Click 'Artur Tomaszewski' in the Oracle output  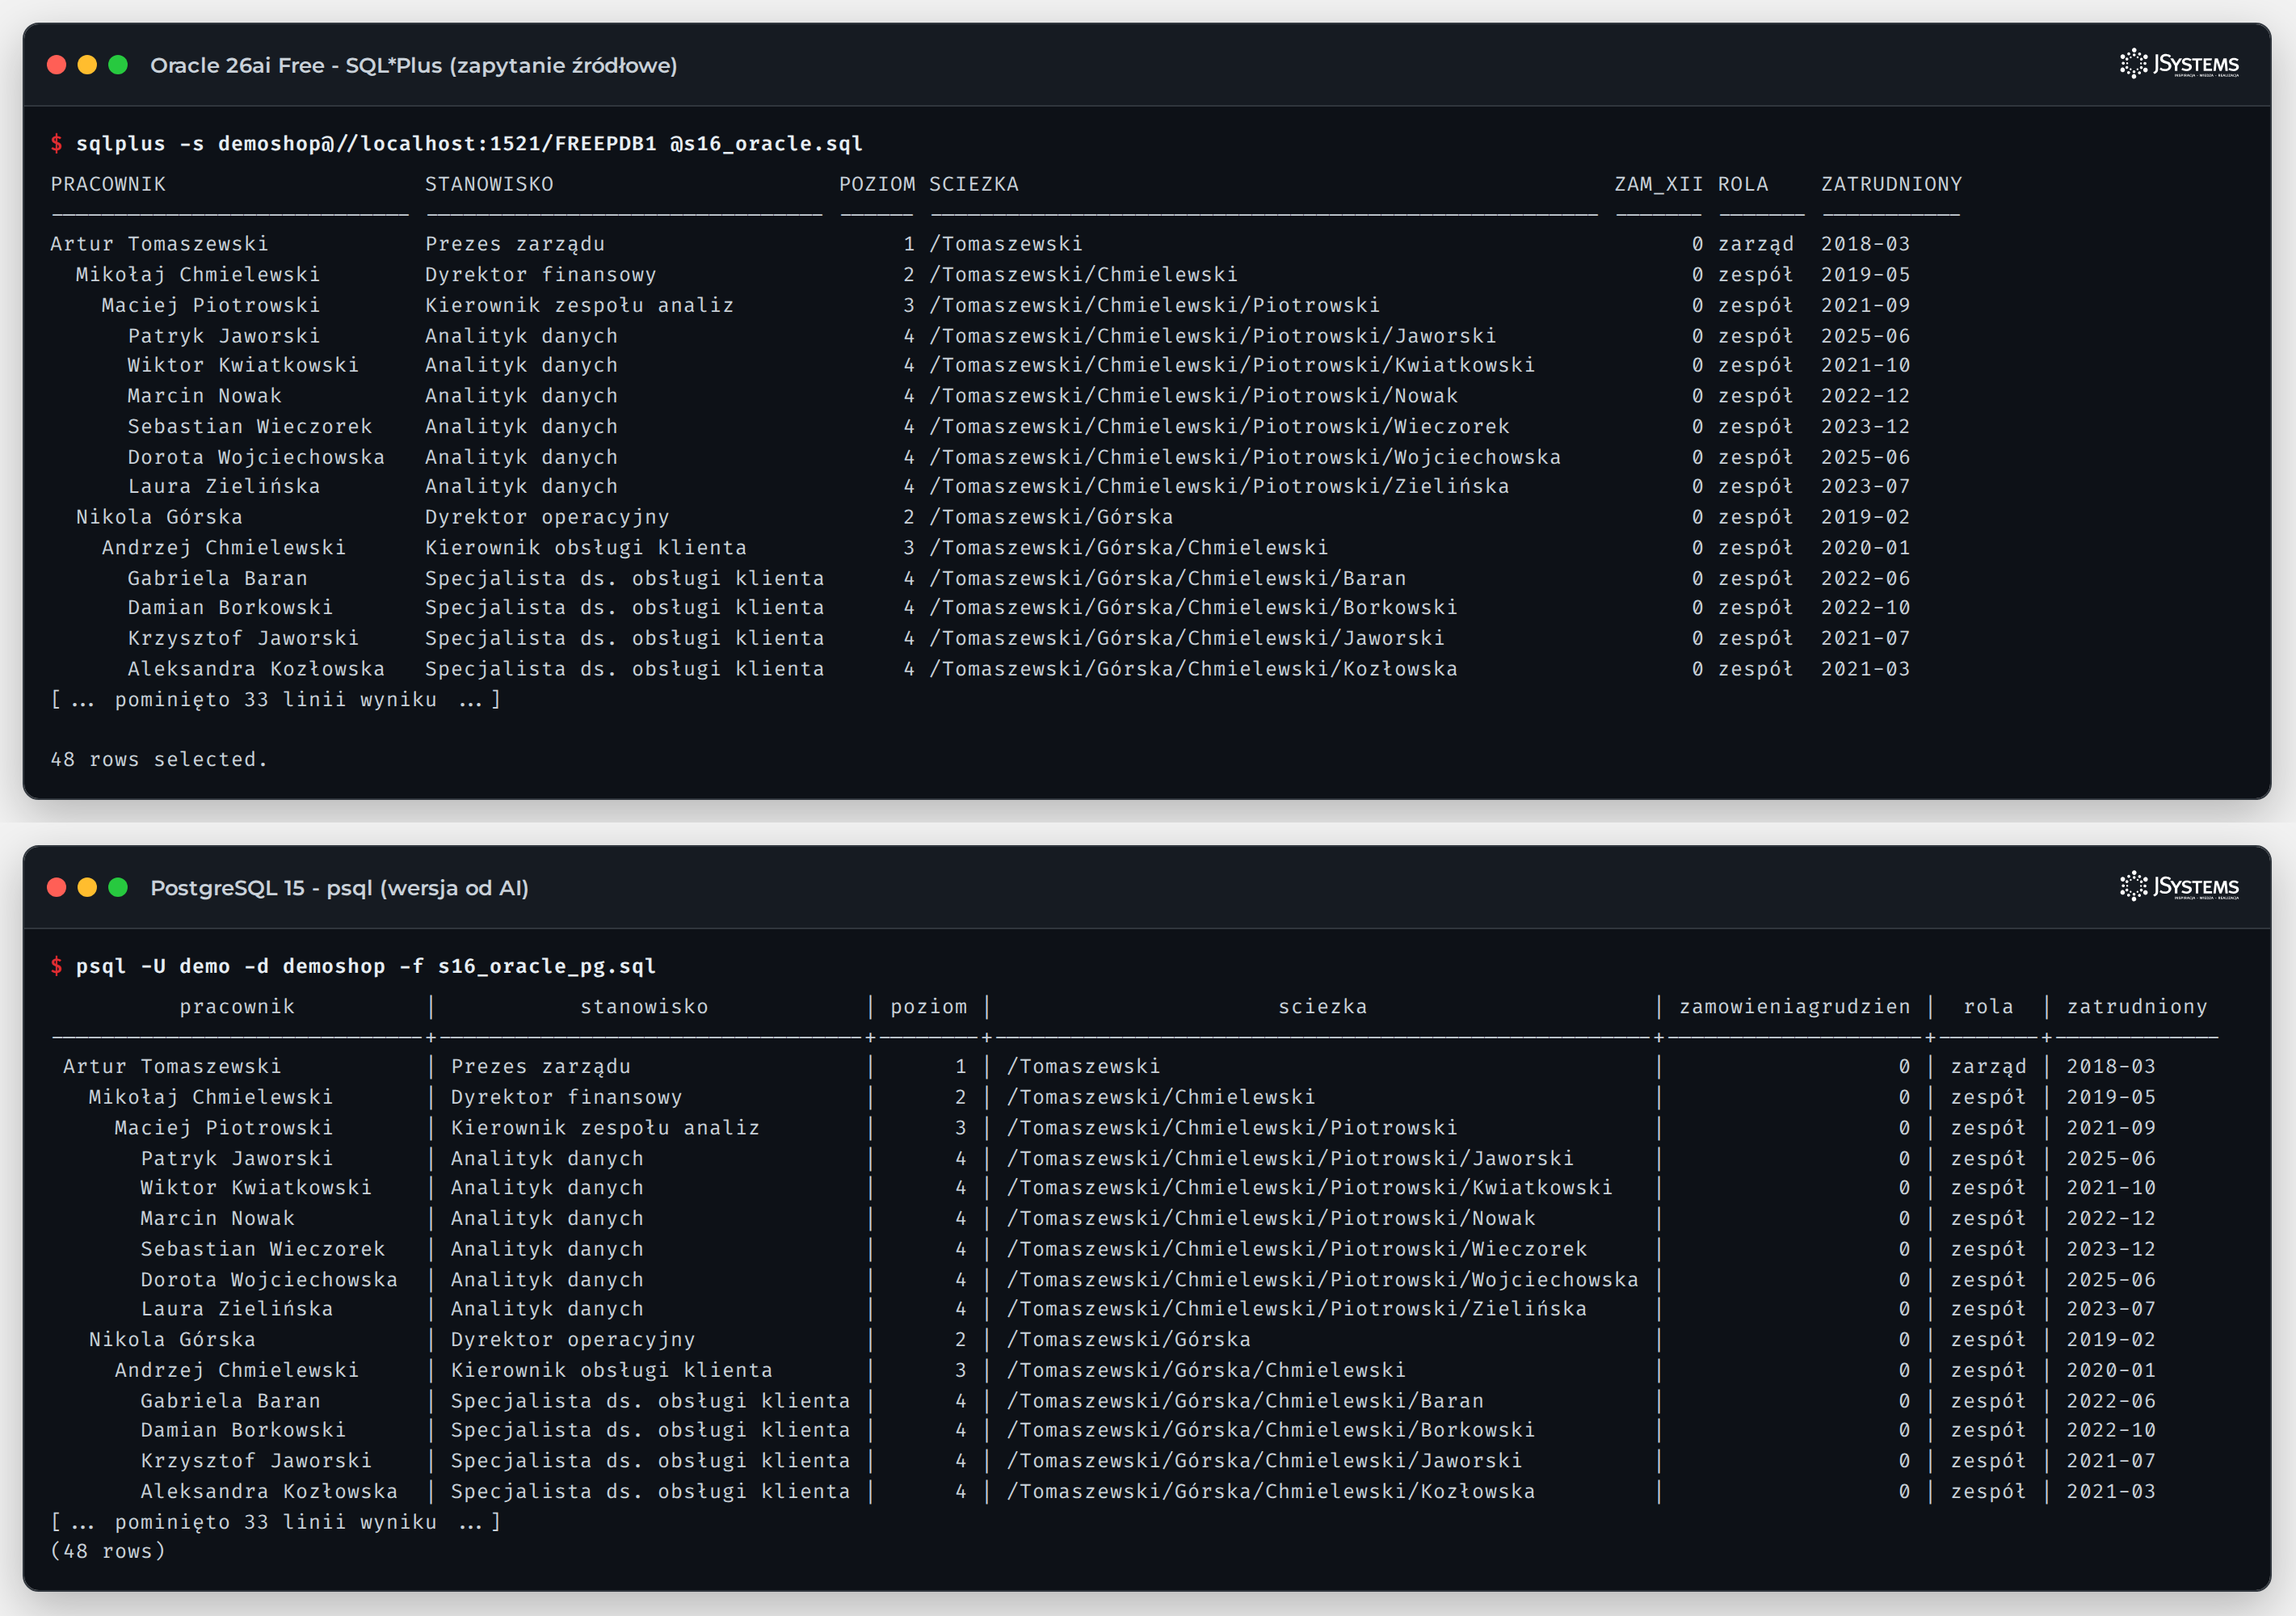click(159, 244)
